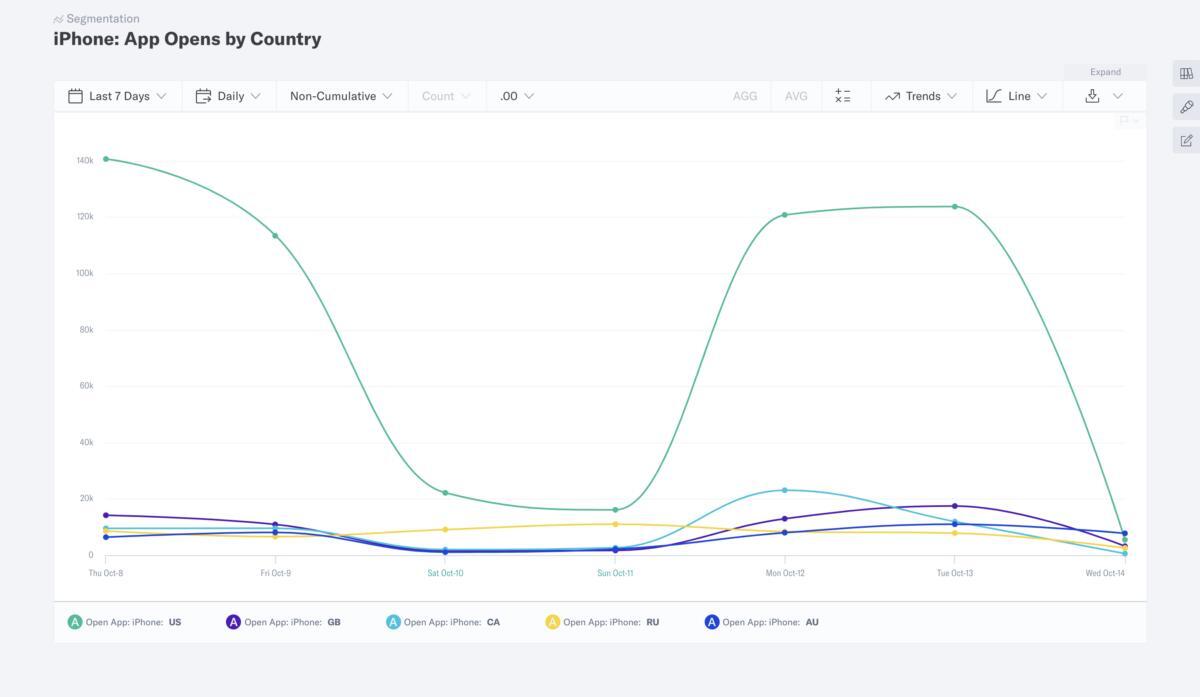Image resolution: width=1200 pixels, height=697 pixels.
Task: Click the Segmentation squiggle icon
Action: (58, 19)
